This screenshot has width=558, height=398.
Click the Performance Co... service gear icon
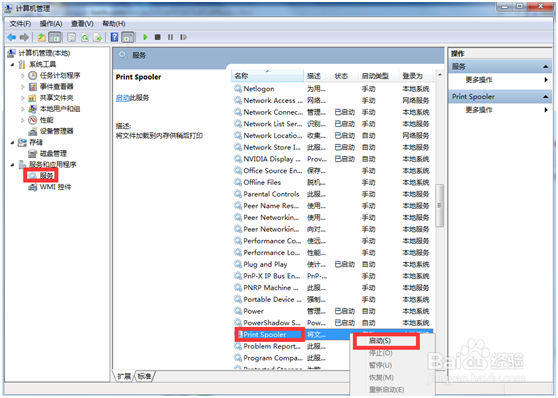click(x=237, y=241)
